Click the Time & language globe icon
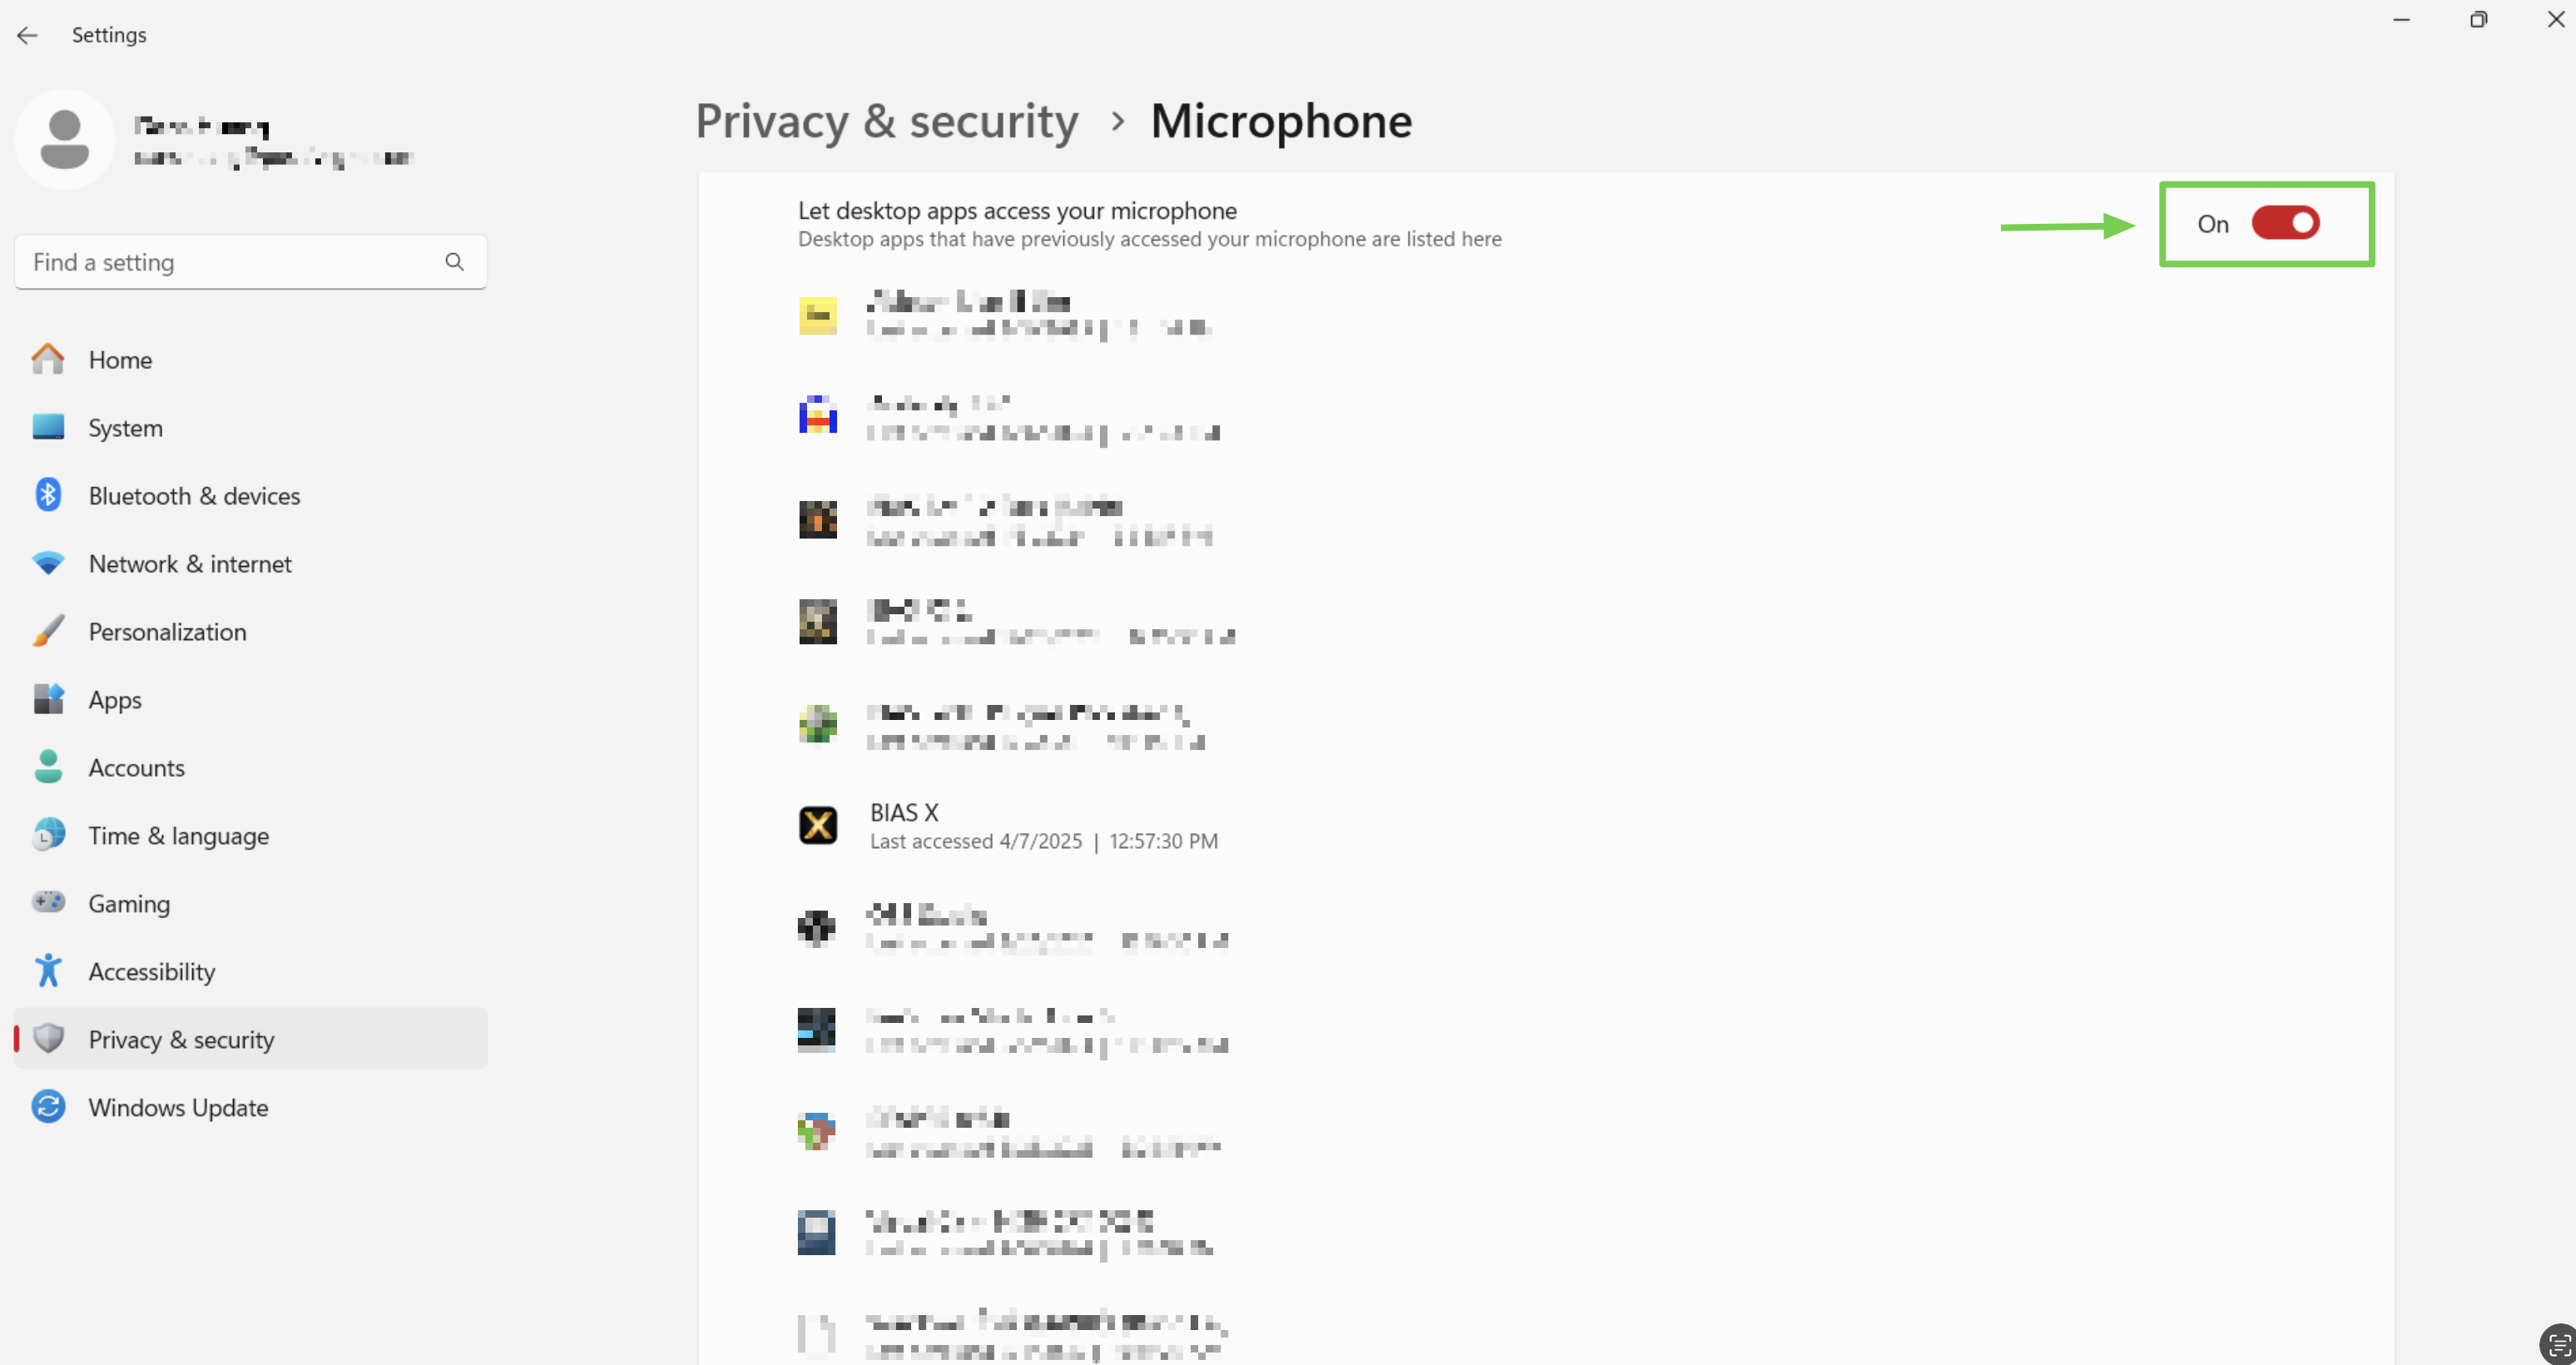 click(x=48, y=835)
